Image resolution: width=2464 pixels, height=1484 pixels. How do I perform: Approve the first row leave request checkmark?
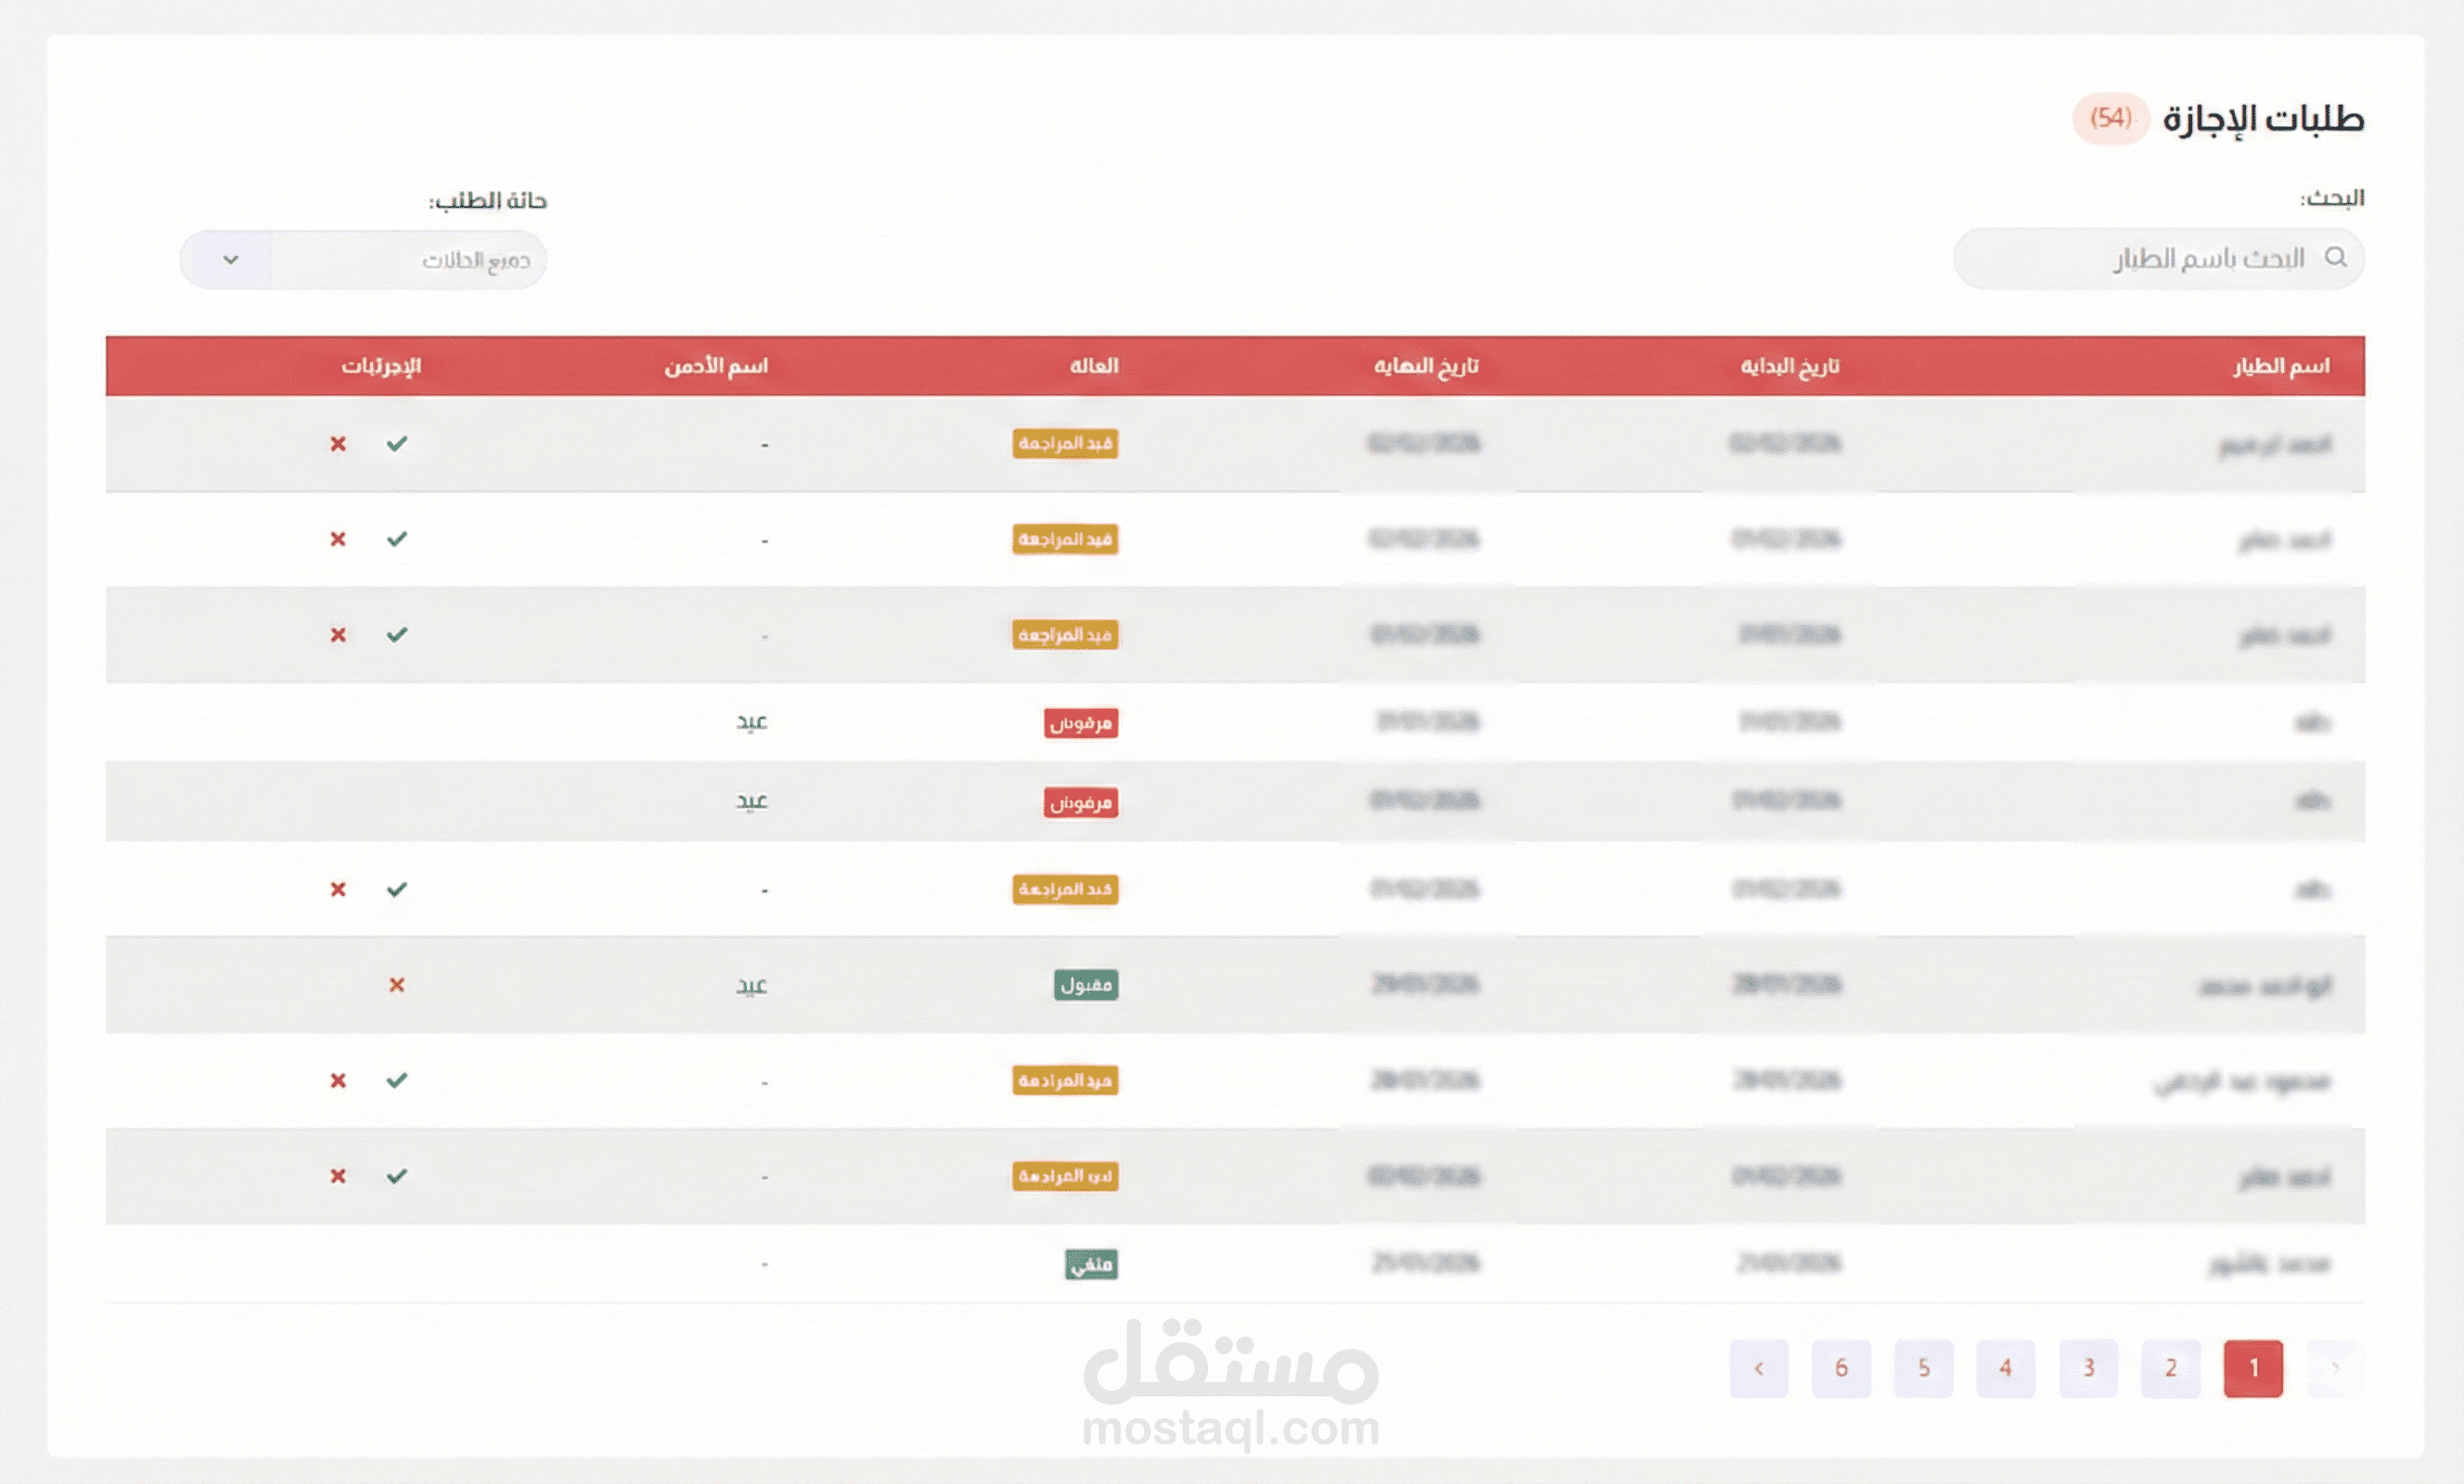(397, 443)
